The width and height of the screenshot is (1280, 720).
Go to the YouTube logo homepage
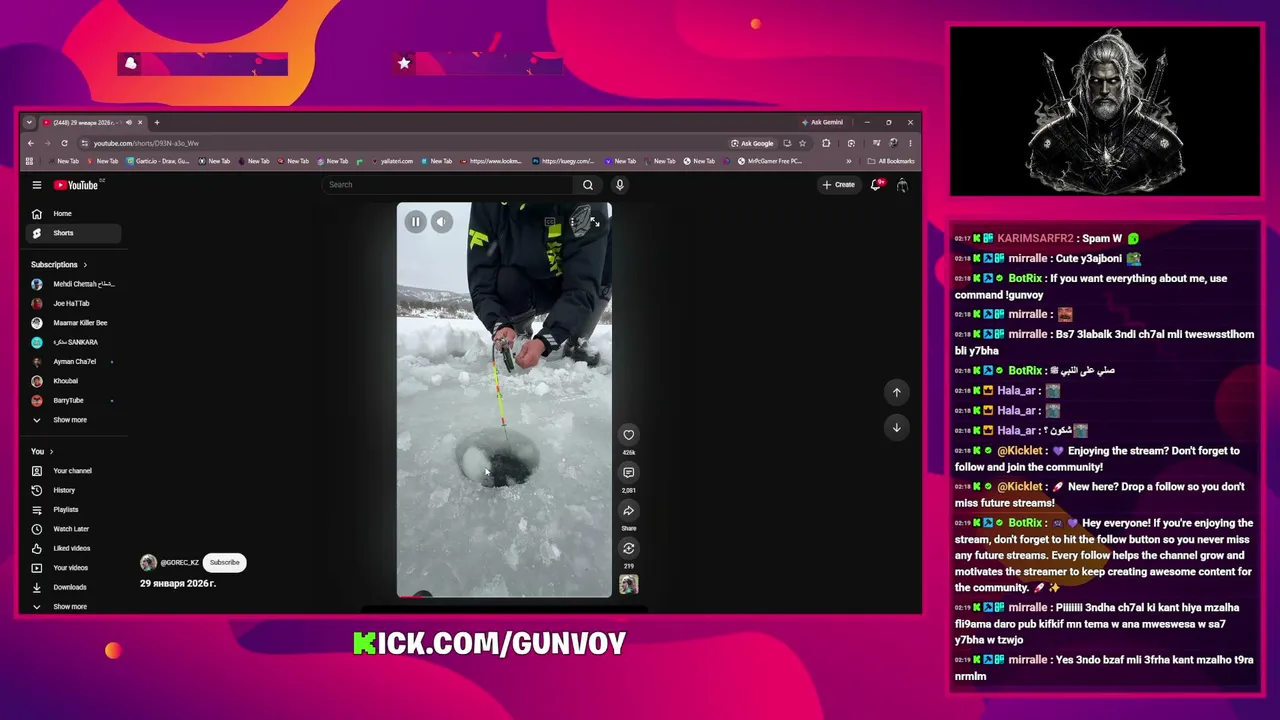(78, 185)
